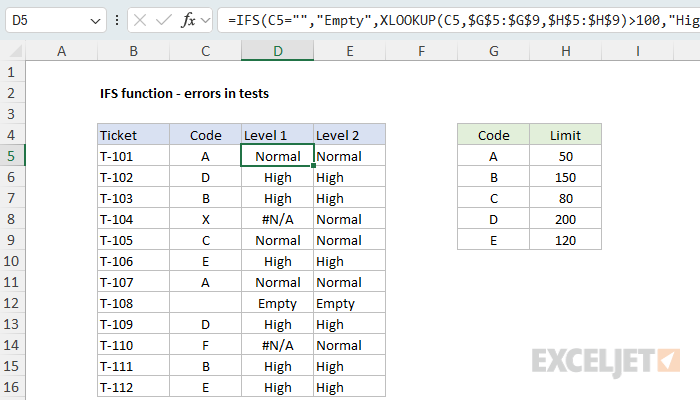Select limit value 120 cell
This screenshot has height=400, width=700.
pos(566,240)
